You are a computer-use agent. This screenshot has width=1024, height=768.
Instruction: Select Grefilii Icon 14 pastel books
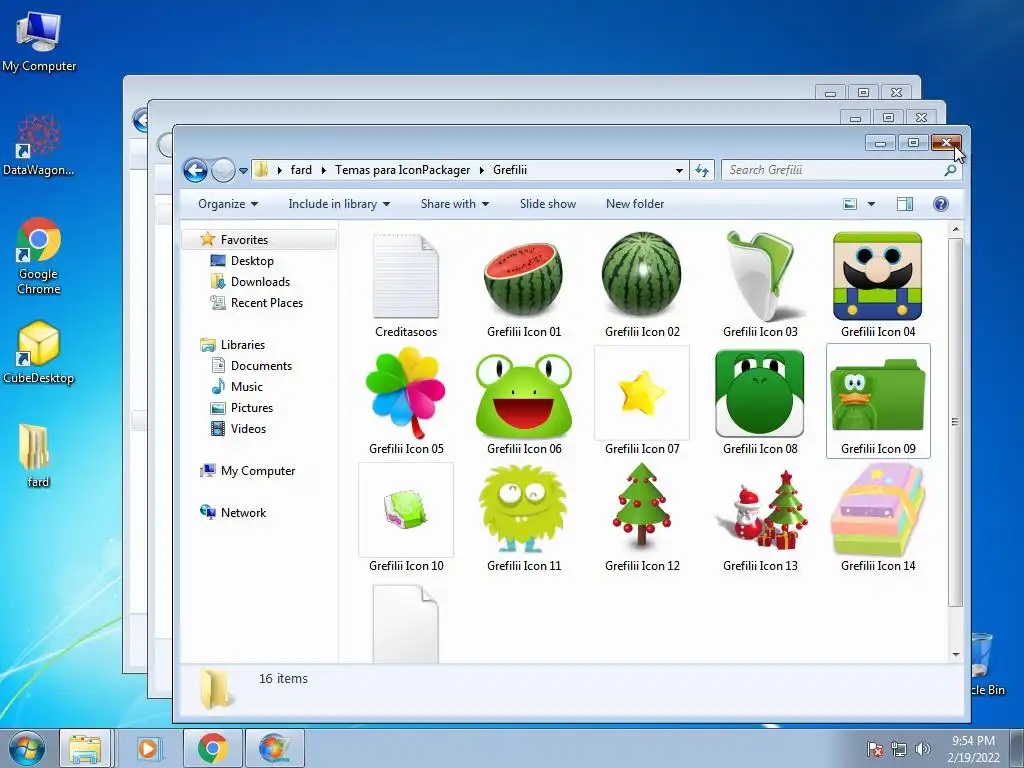coord(878,519)
